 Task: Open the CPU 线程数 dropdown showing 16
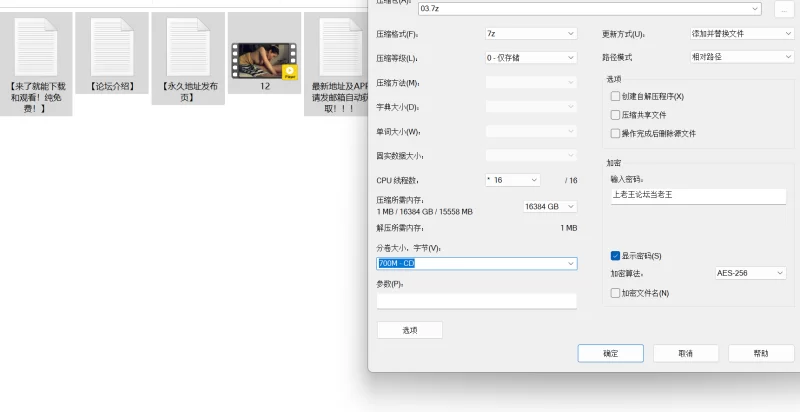click(x=512, y=180)
